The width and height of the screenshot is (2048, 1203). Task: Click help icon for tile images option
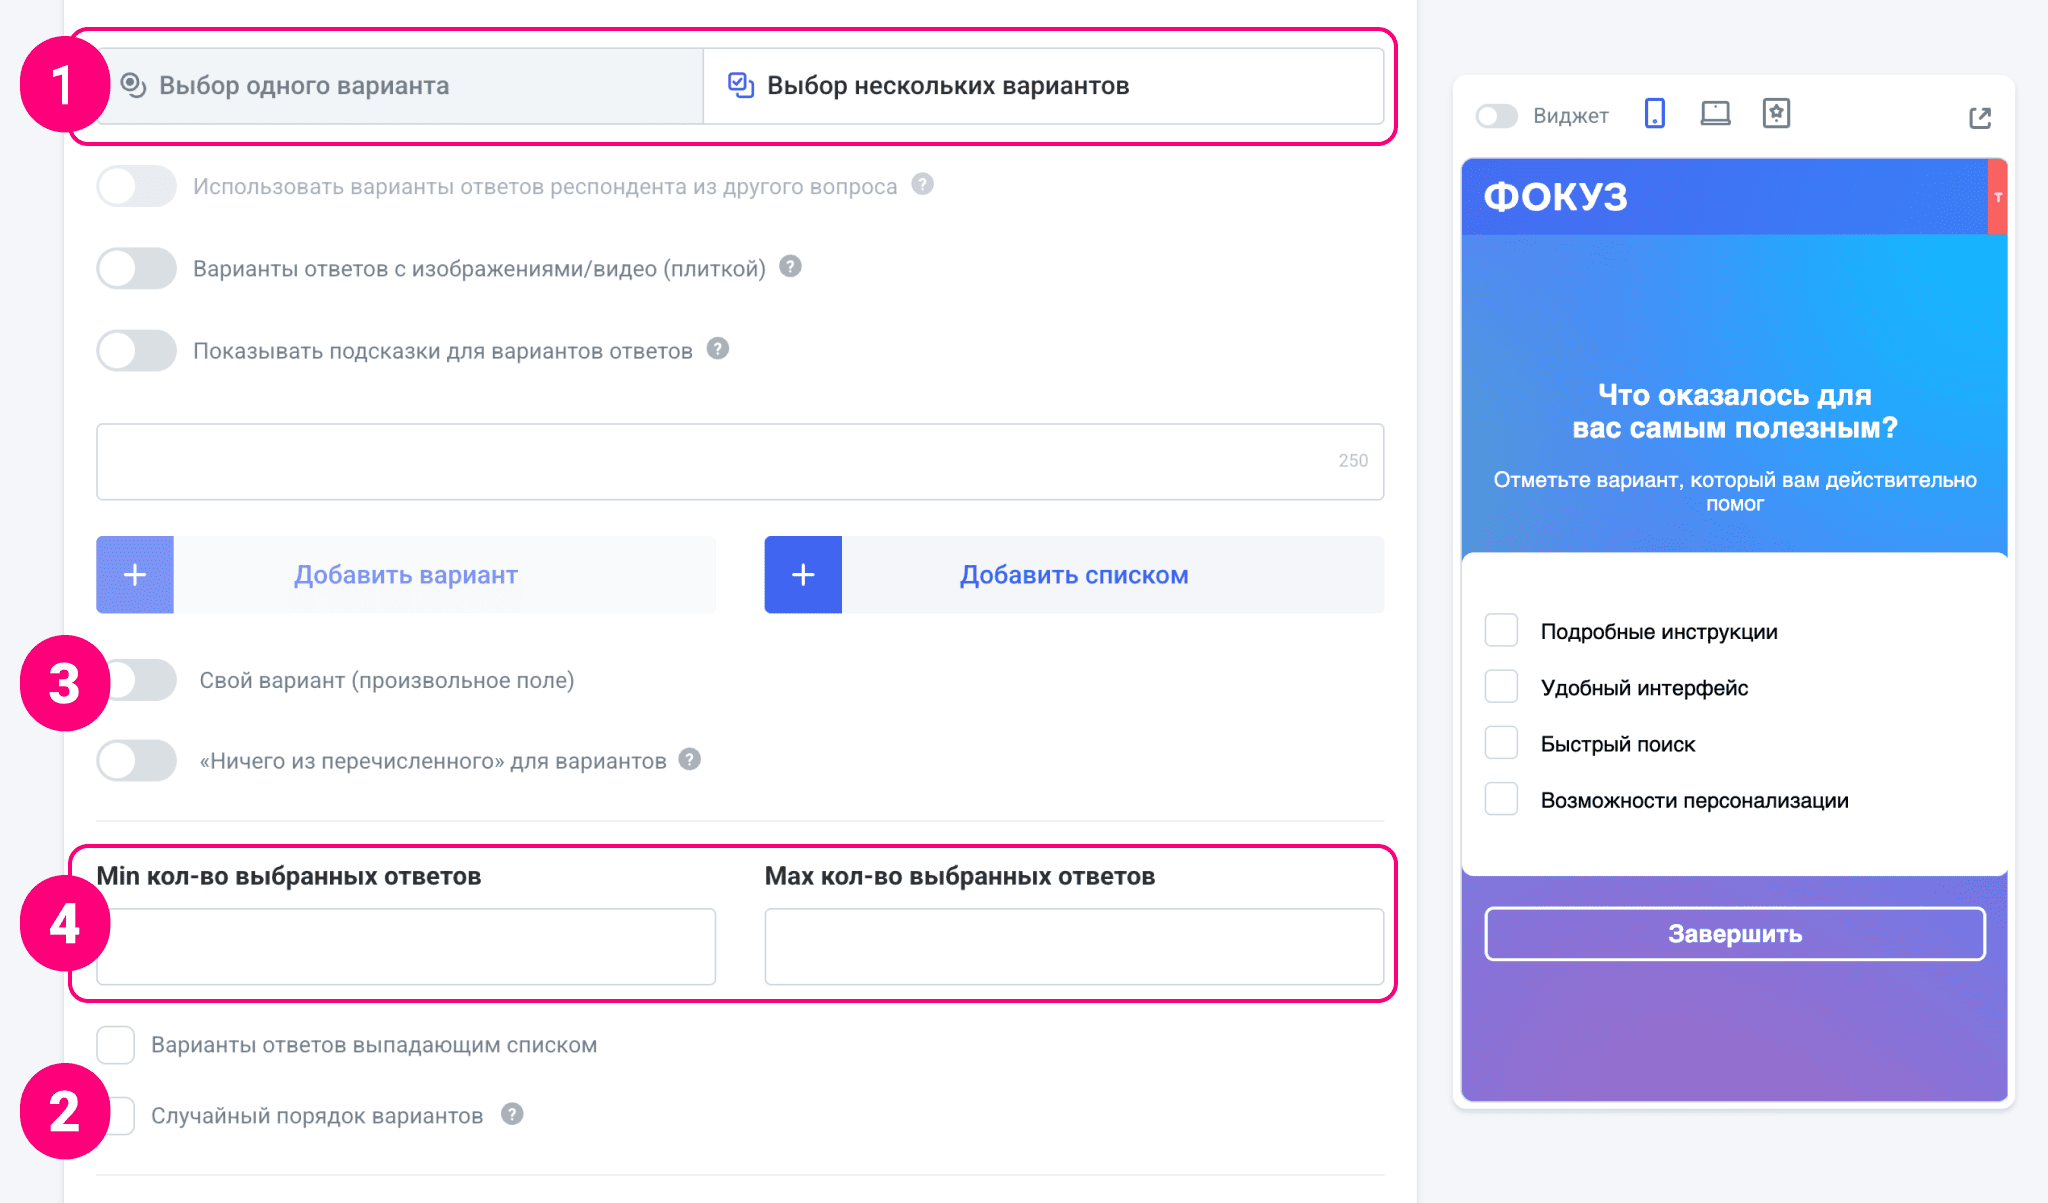point(790,267)
